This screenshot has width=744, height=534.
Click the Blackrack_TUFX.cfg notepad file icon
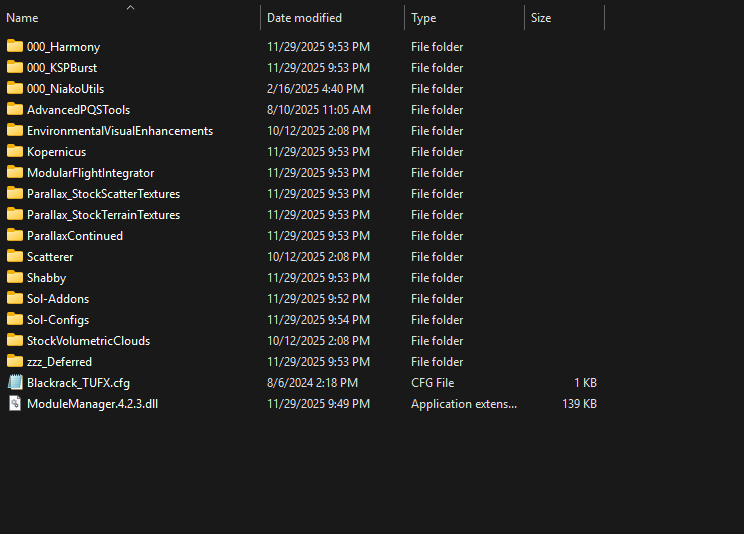coord(15,382)
